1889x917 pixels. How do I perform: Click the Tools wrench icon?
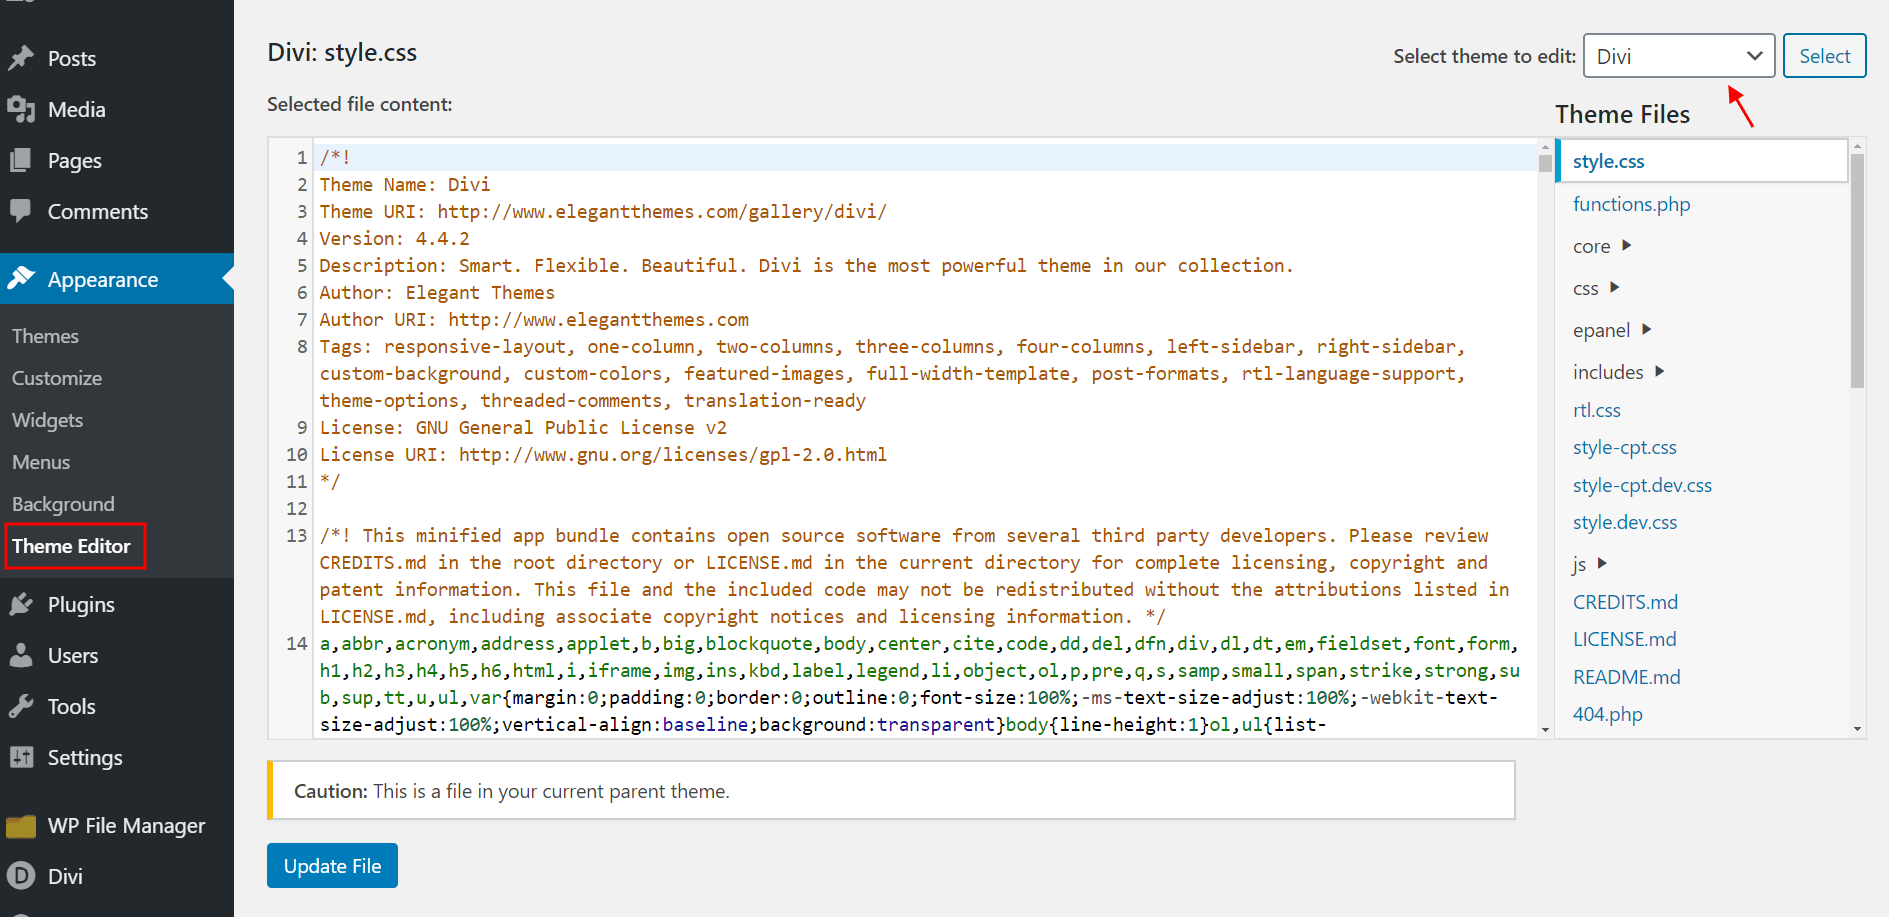click(x=21, y=706)
